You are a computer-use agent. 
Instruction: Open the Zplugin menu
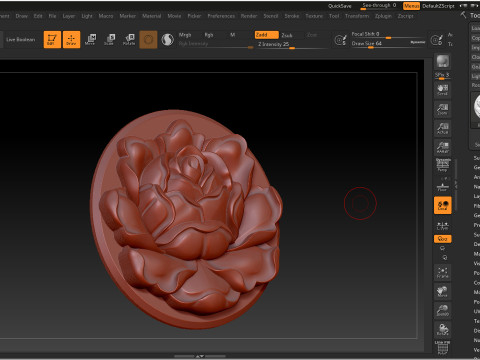tap(383, 16)
